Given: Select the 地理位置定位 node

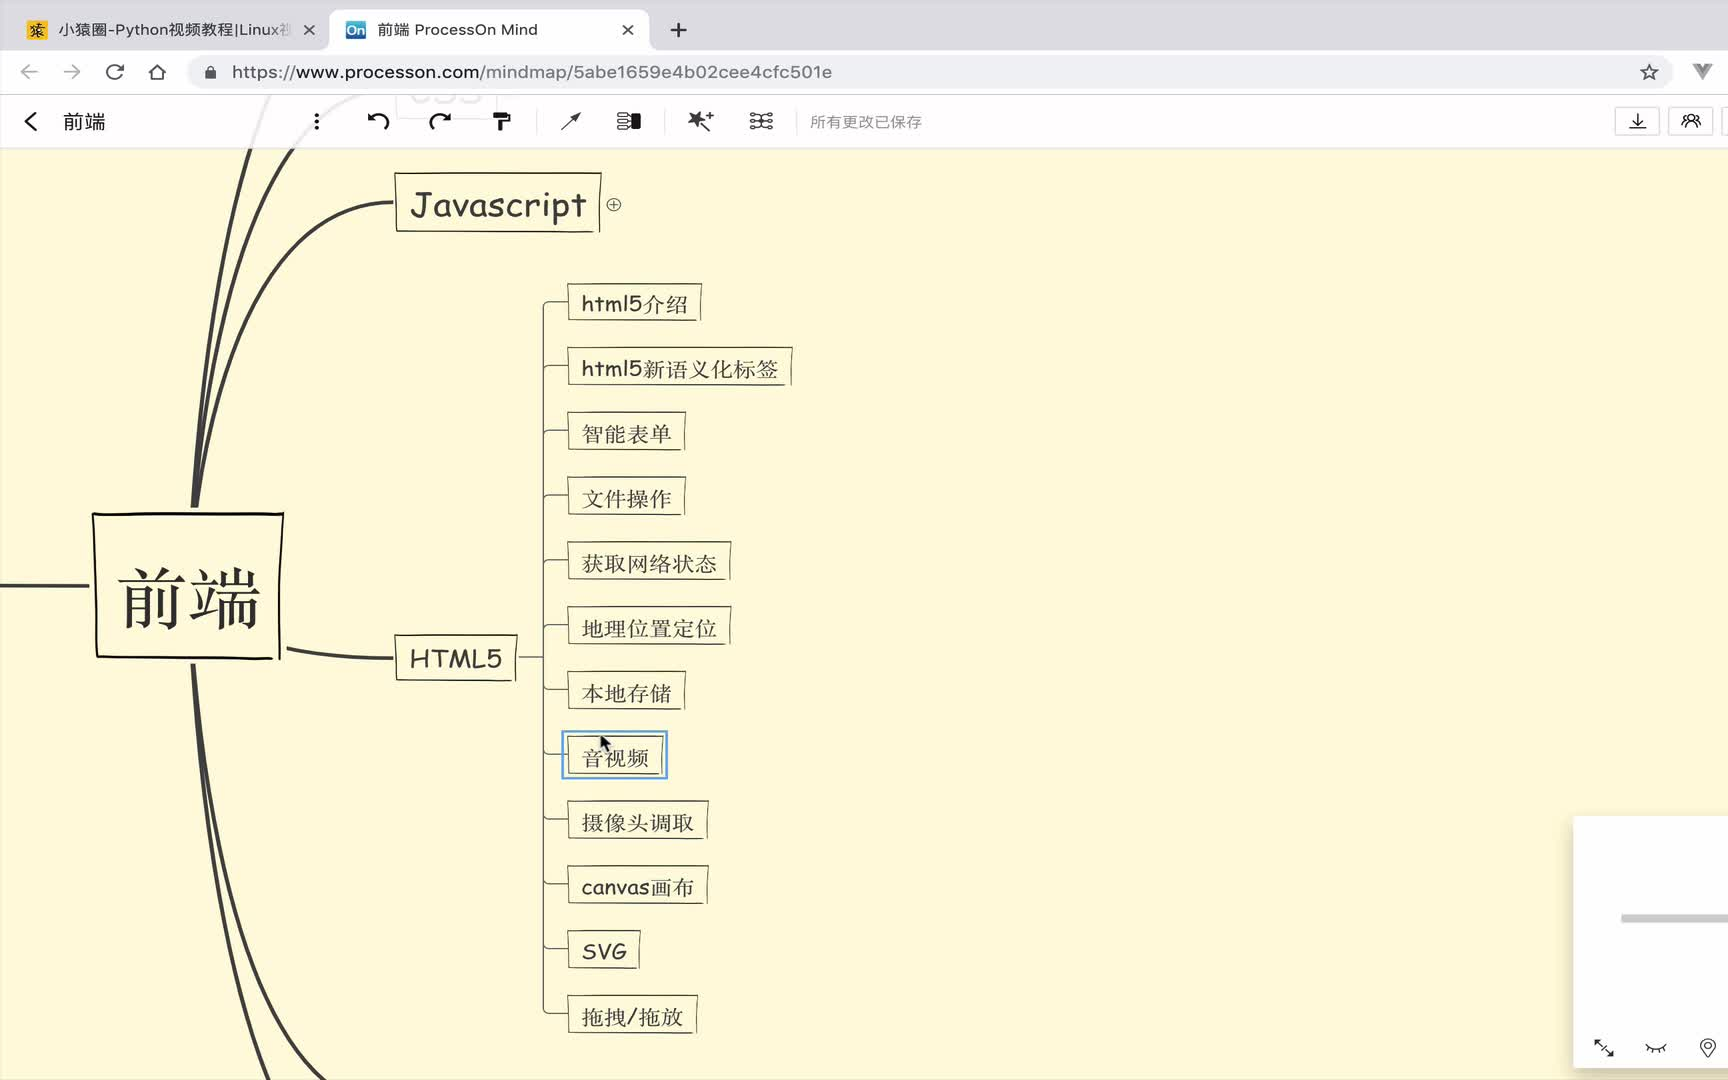Looking at the screenshot, I should coord(649,627).
